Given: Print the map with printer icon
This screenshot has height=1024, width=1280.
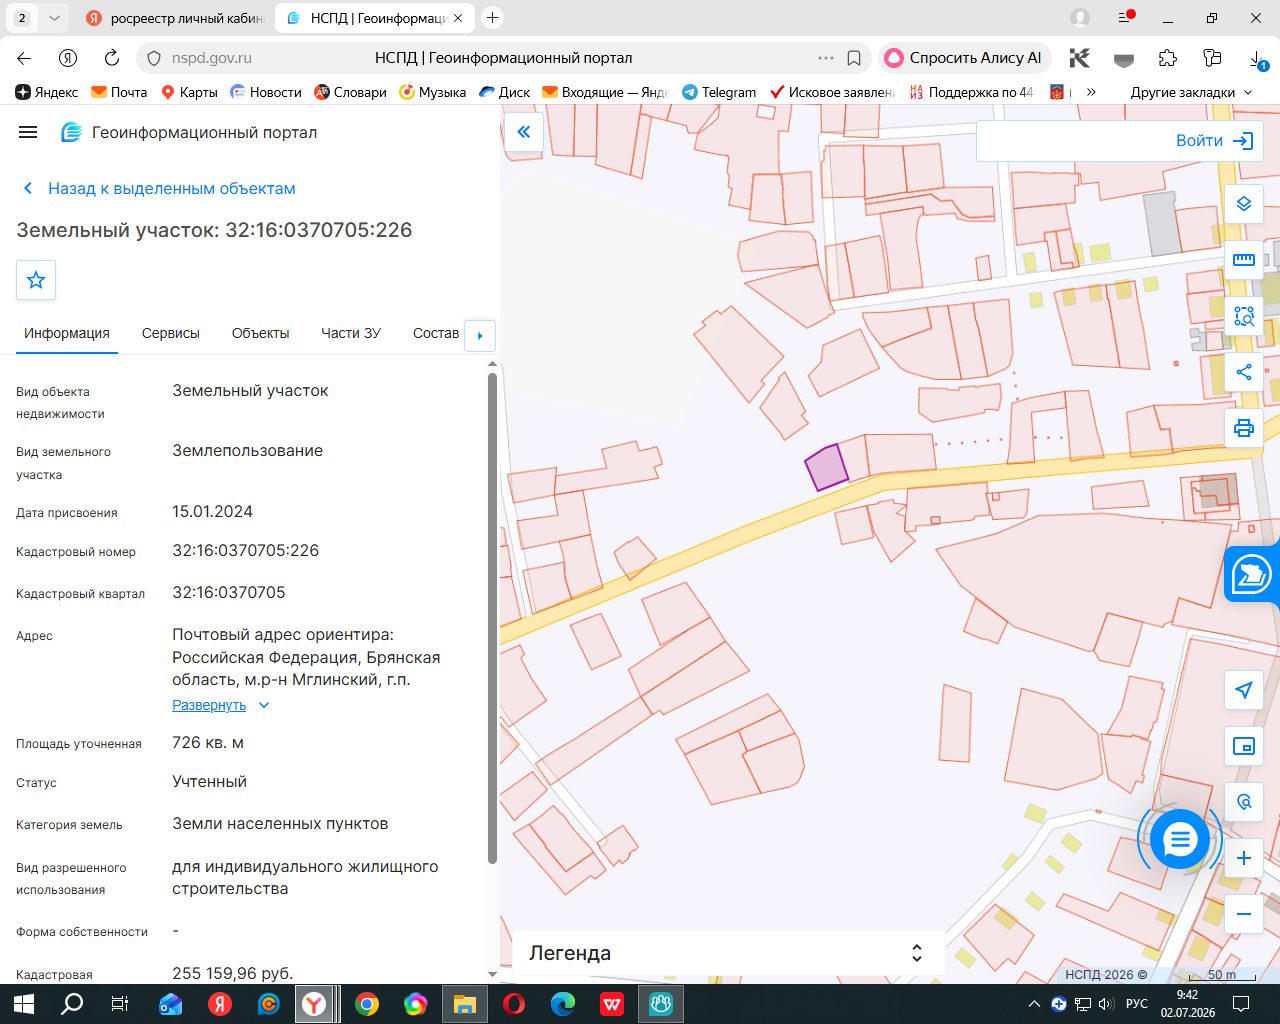Looking at the screenshot, I should [x=1243, y=428].
